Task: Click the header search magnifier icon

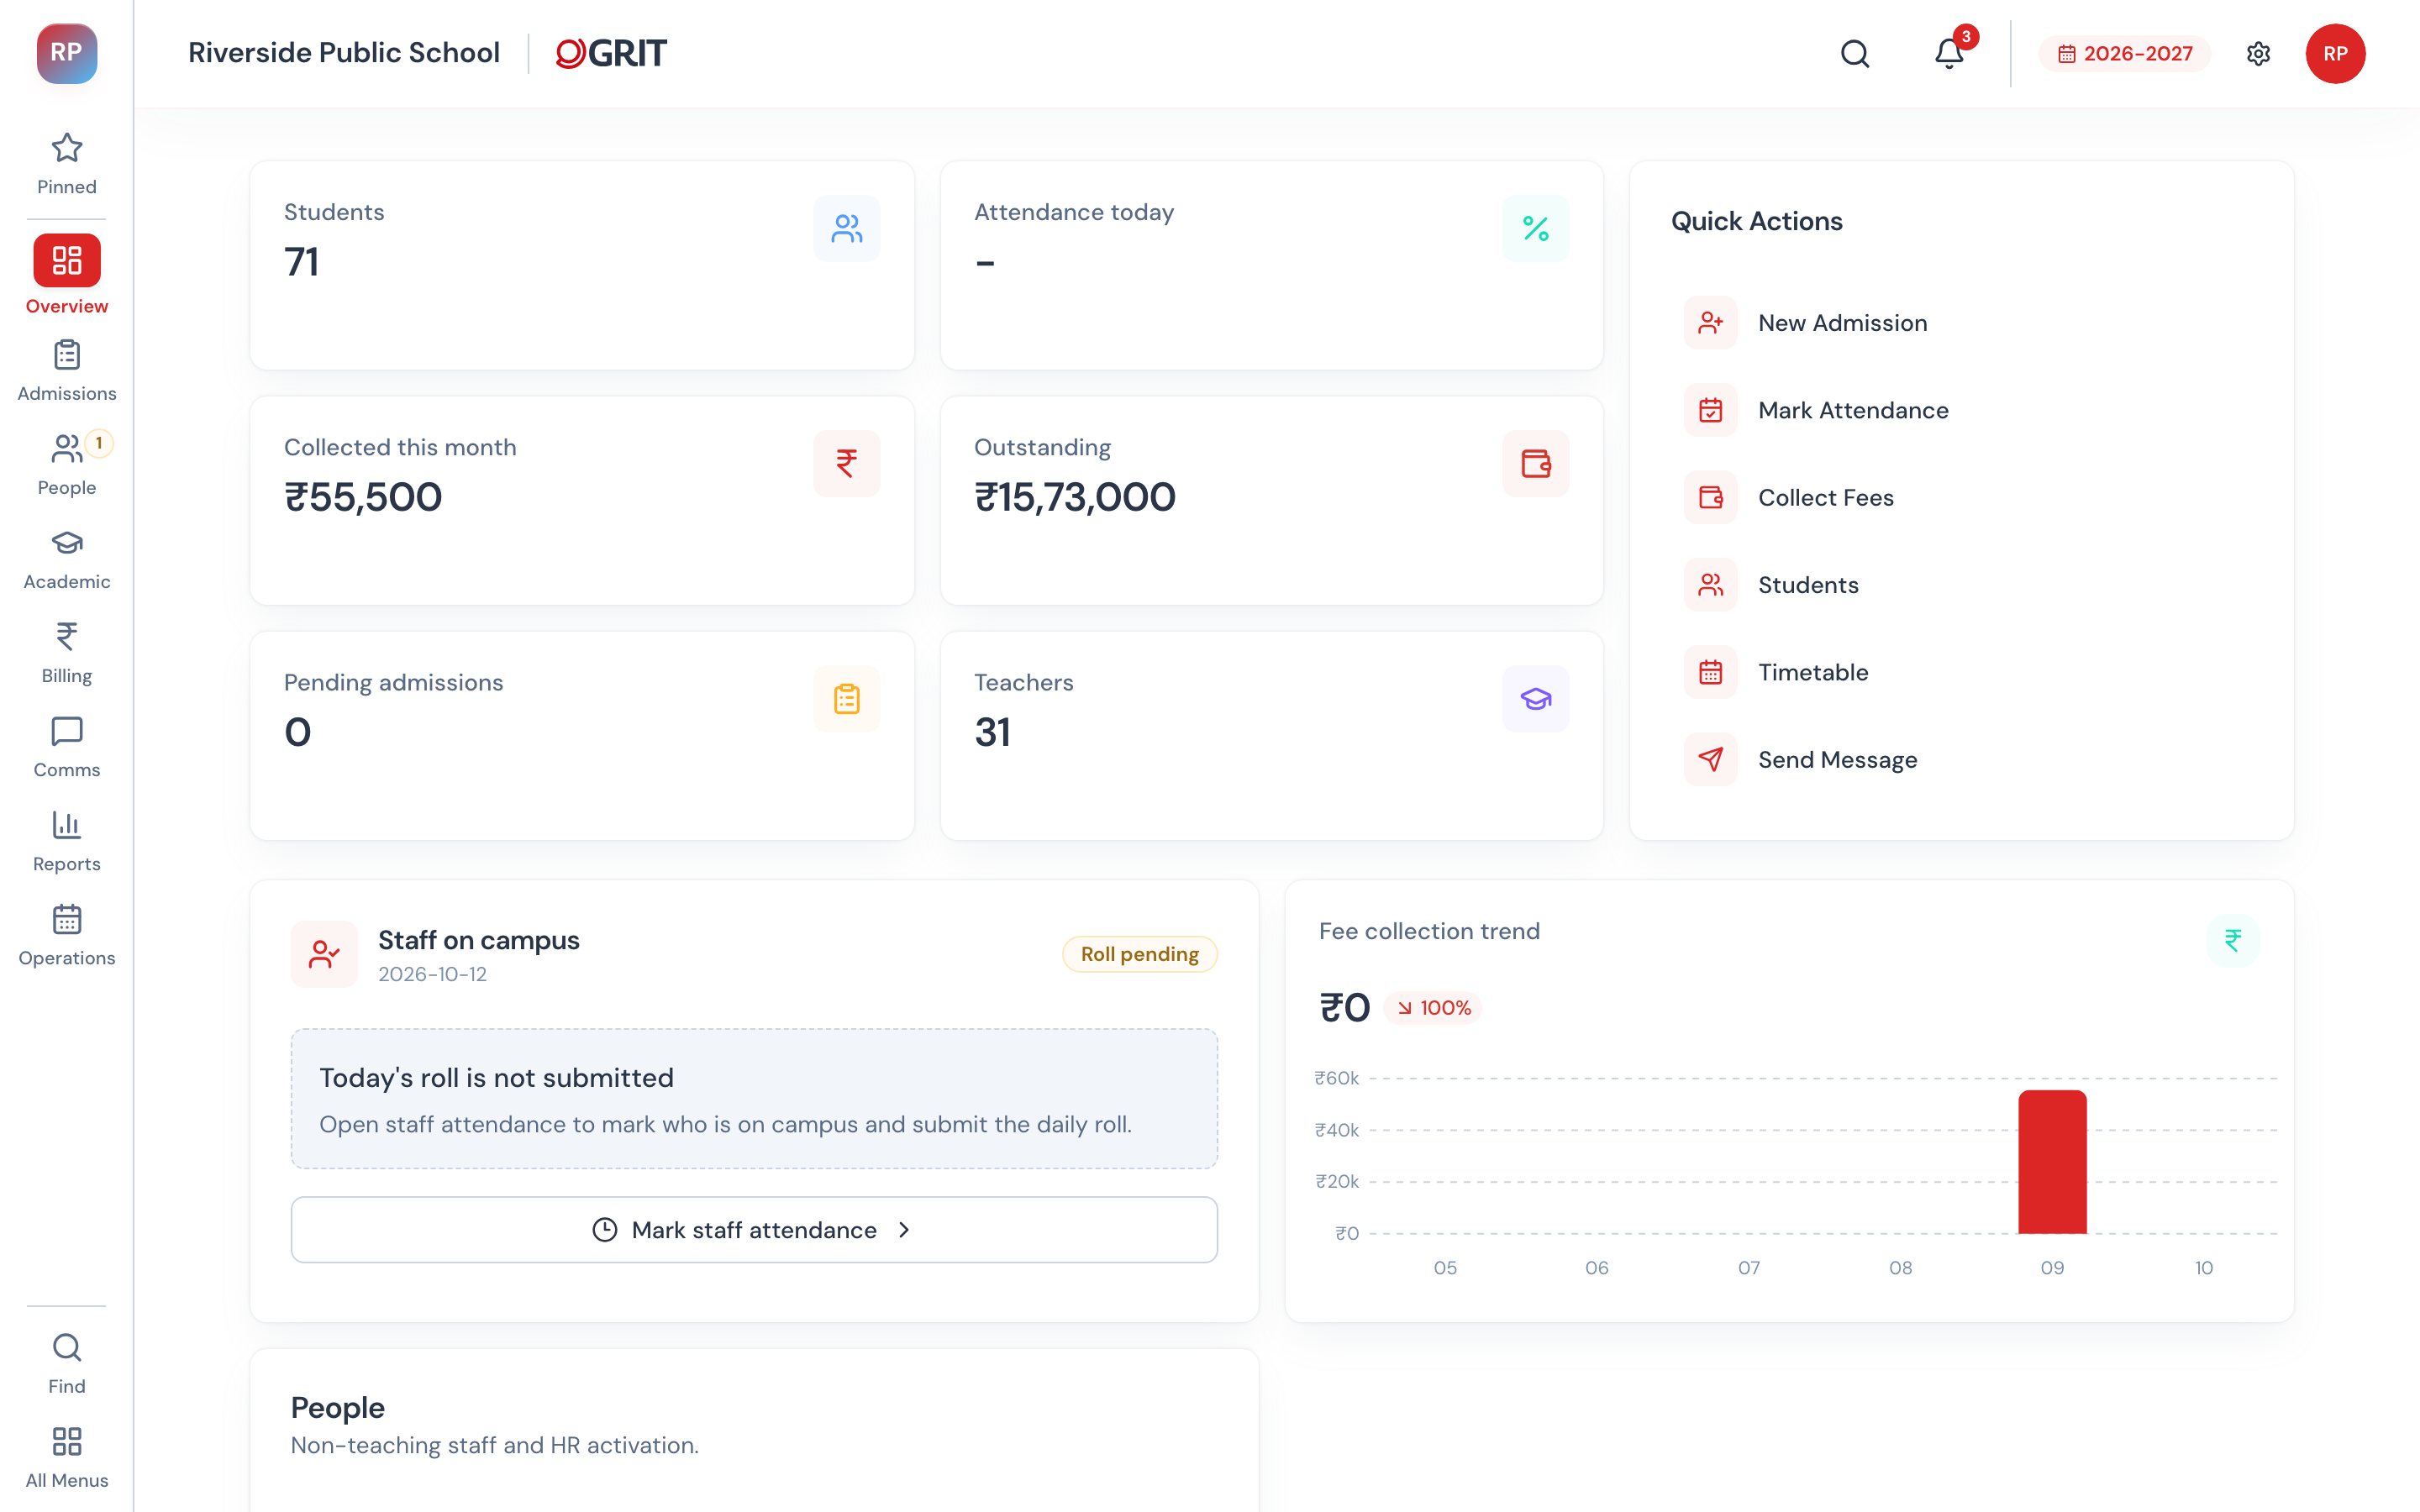Action: (1855, 53)
